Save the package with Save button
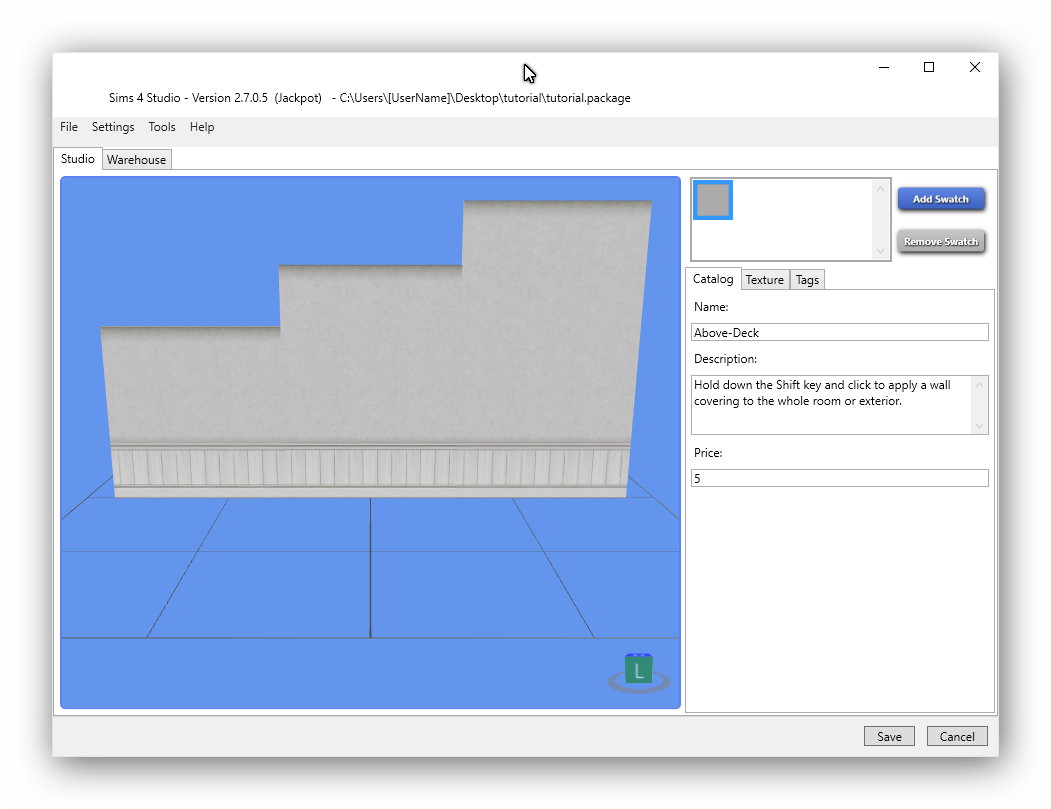 pyautogui.click(x=889, y=736)
